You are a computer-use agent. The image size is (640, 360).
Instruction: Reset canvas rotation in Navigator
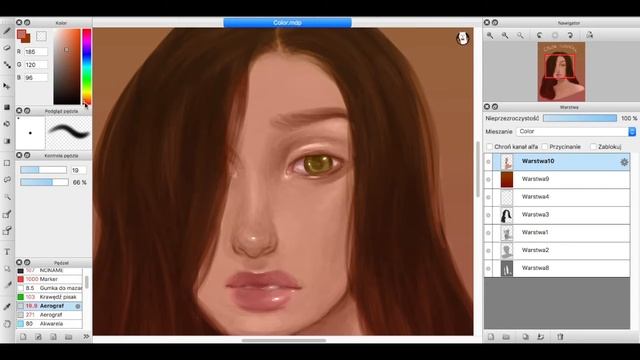click(555, 36)
